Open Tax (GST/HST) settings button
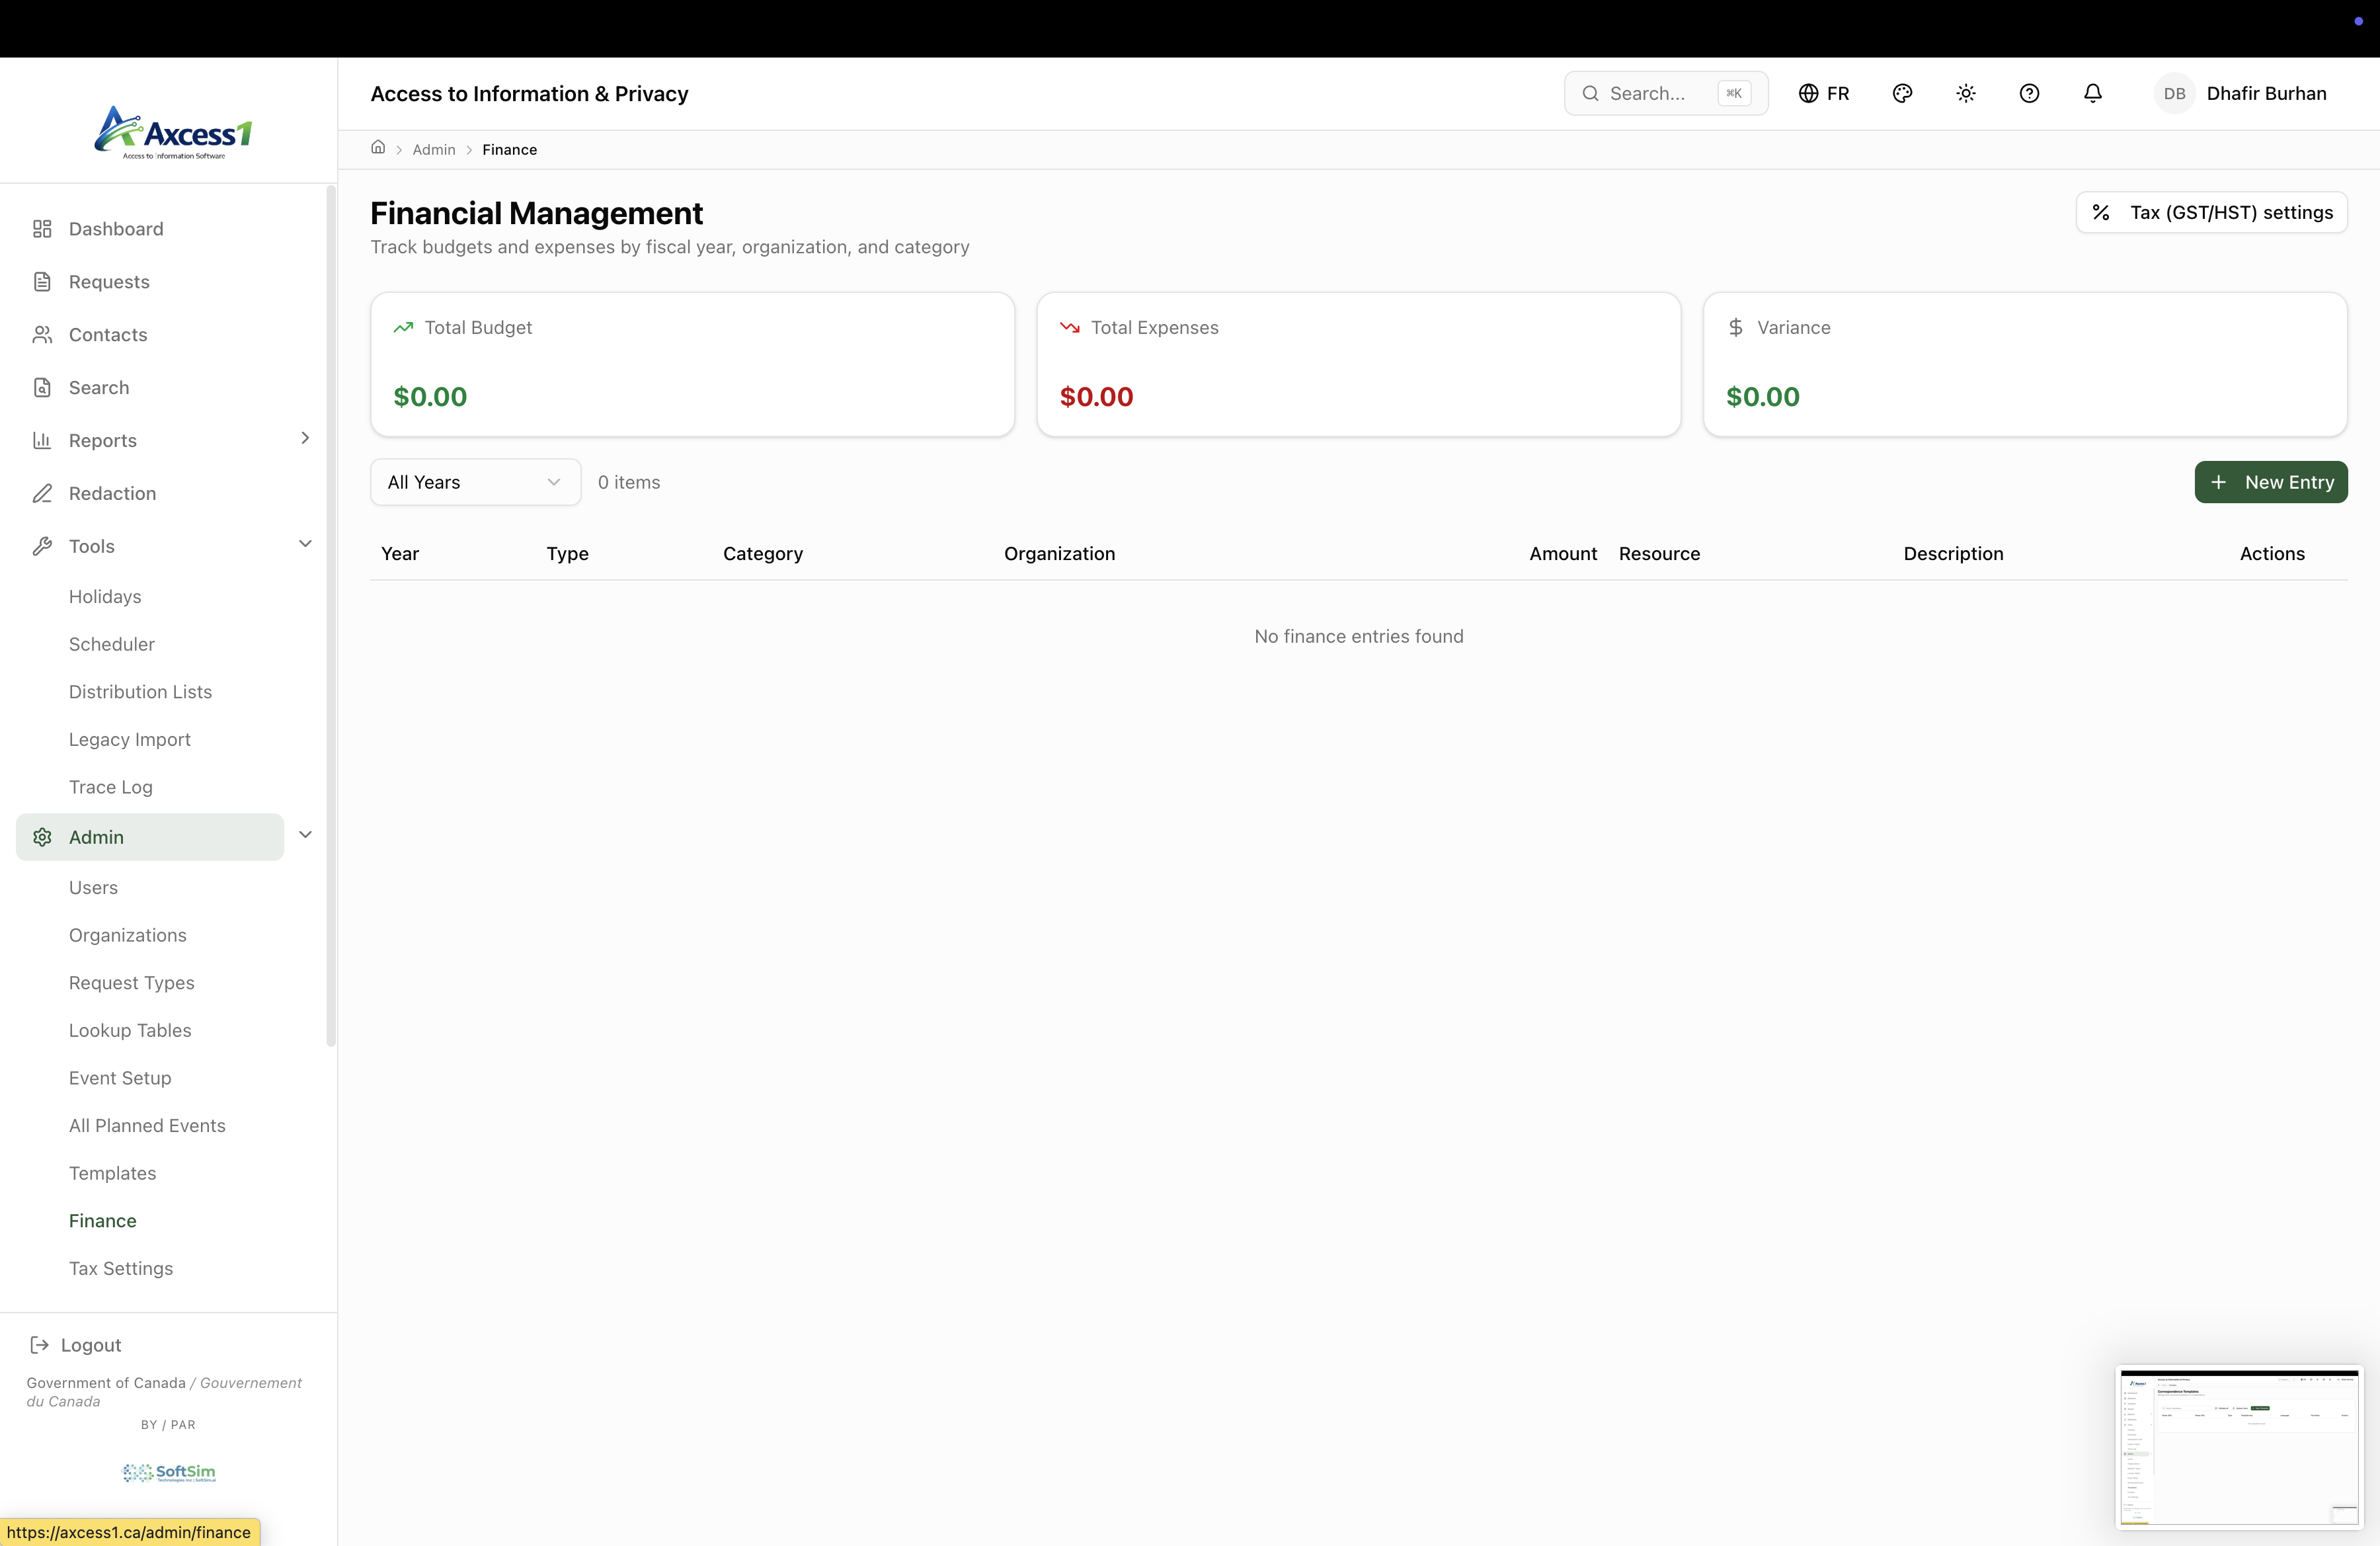The height and width of the screenshot is (1546, 2380). click(2211, 212)
